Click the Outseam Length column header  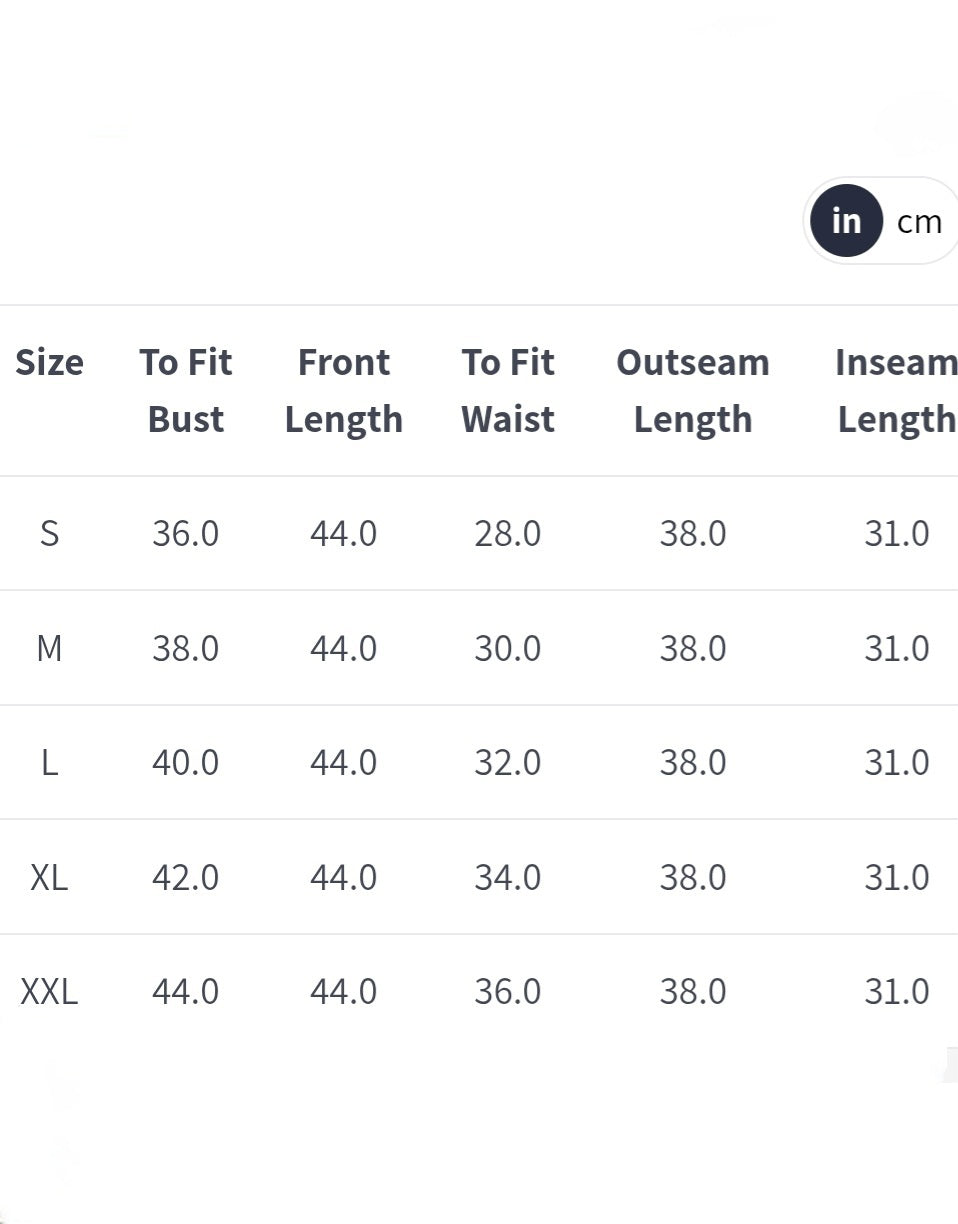pyautogui.click(x=692, y=390)
